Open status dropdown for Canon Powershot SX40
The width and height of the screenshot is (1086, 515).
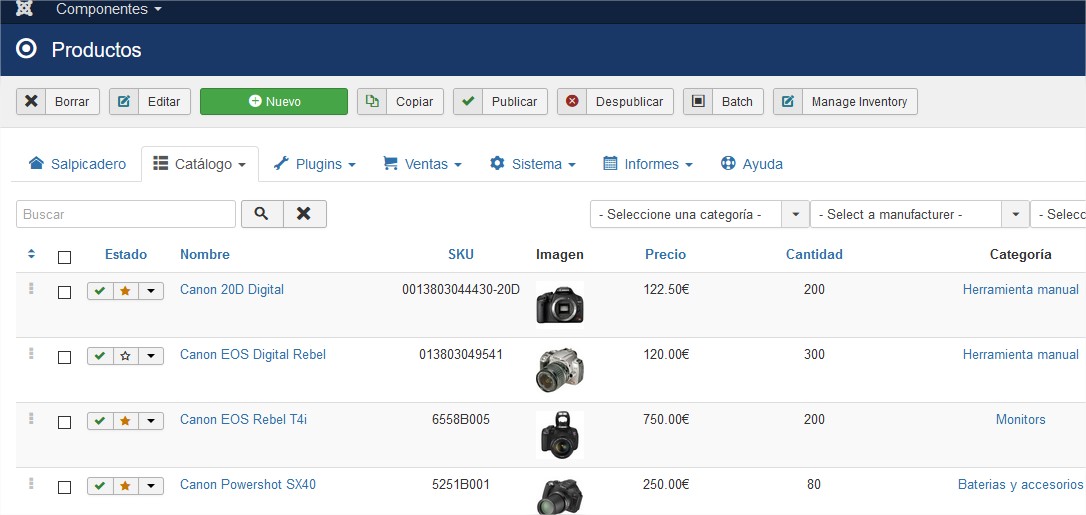(x=151, y=486)
